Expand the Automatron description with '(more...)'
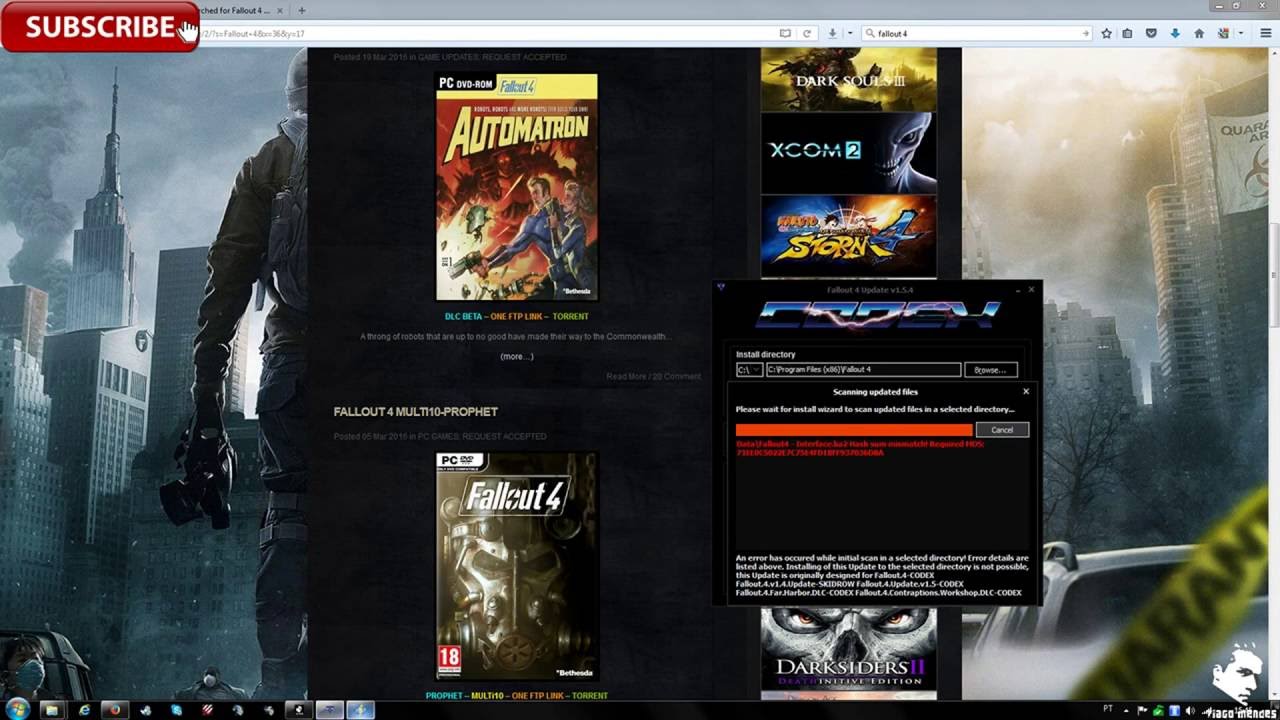 pos(517,356)
